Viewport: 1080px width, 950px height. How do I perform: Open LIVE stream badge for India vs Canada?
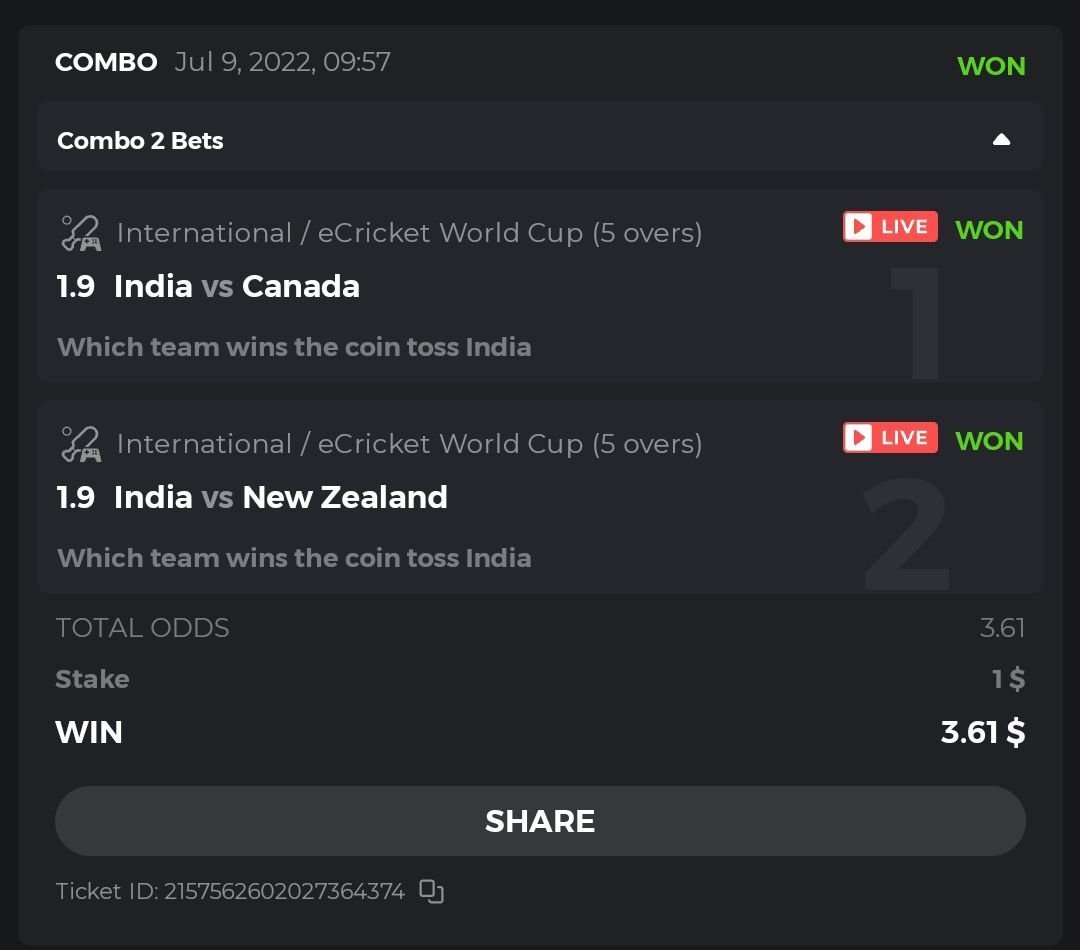tap(890, 227)
